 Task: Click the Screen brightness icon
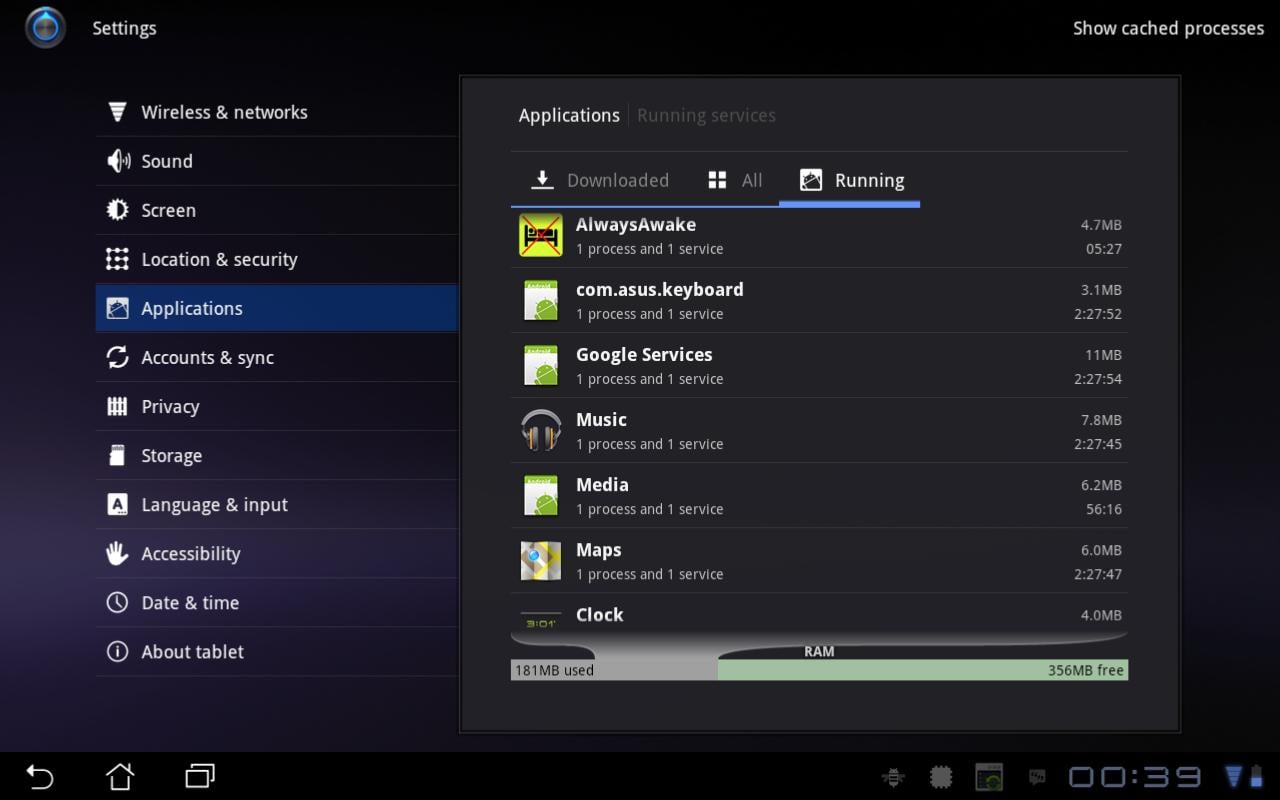[x=117, y=210]
